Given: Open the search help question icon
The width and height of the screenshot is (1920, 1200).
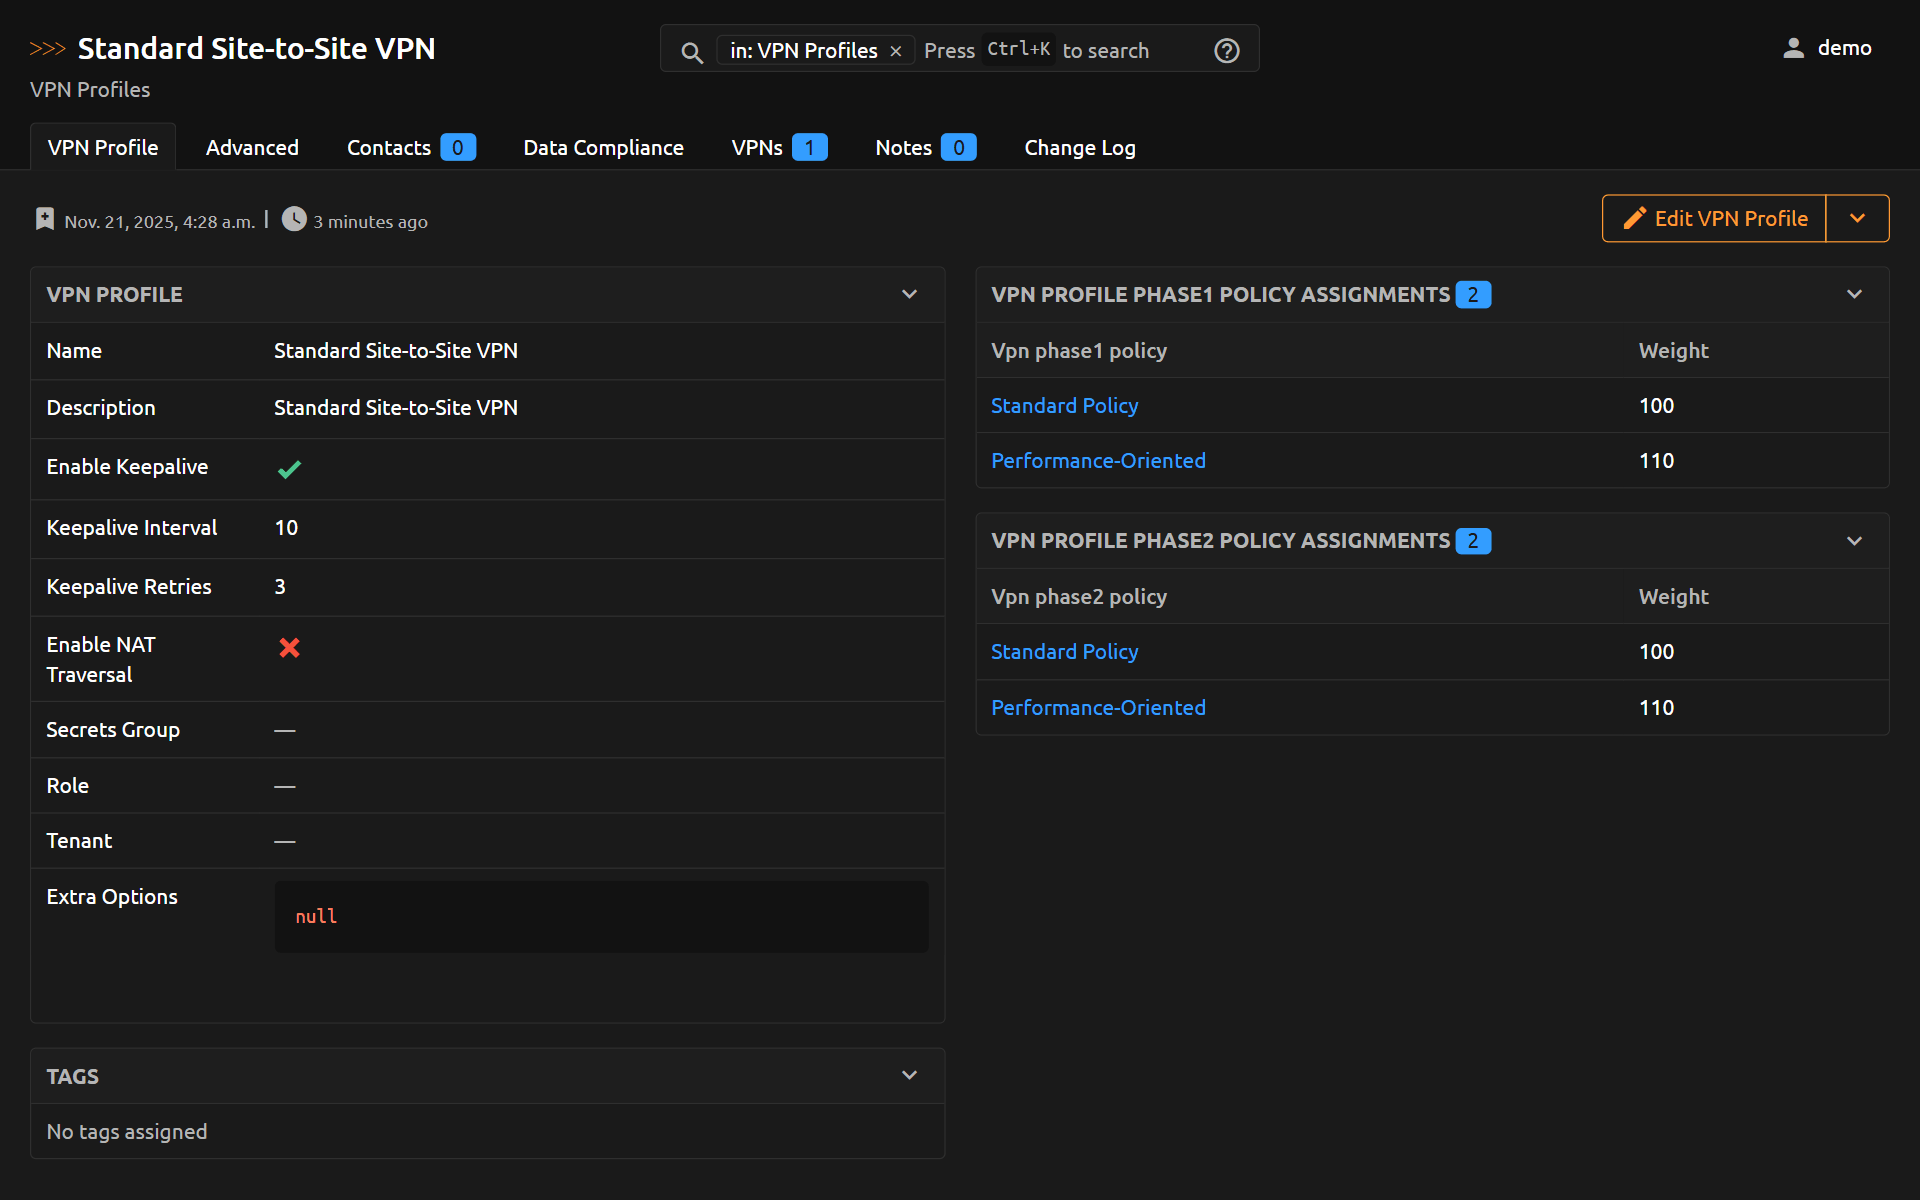Looking at the screenshot, I should (1226, 51).
